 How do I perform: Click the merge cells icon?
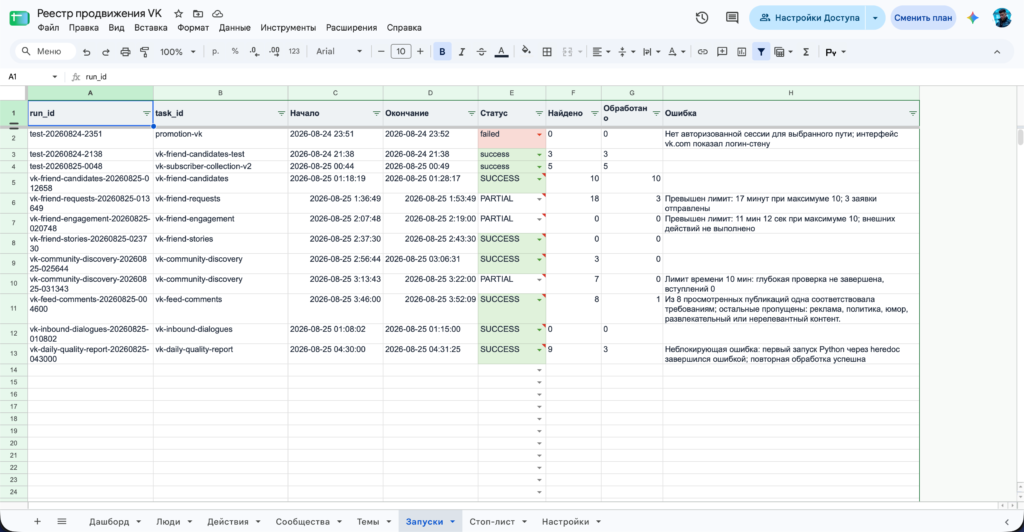[x=568, y=52]
